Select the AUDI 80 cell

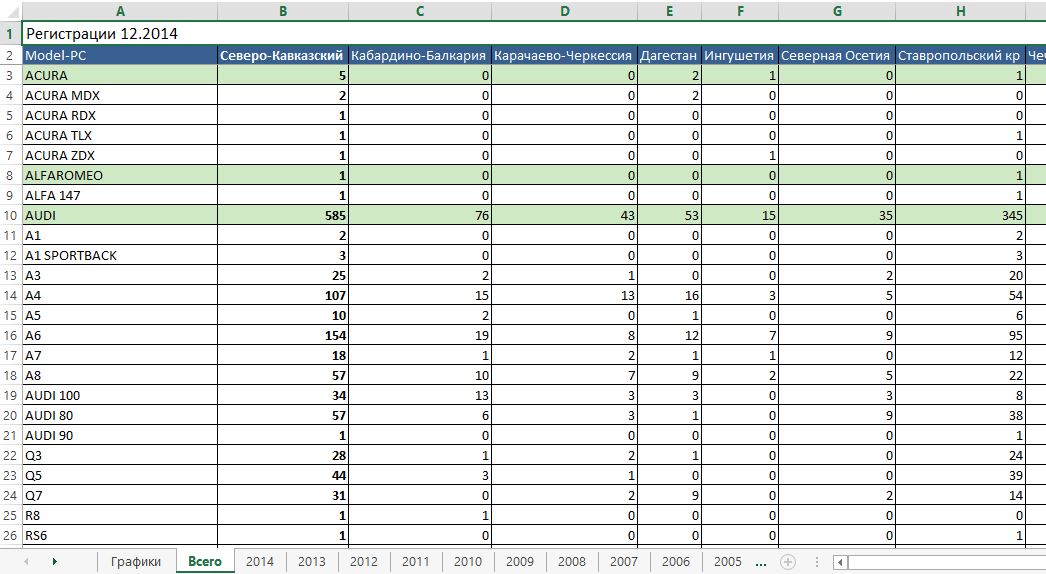[x=120, y=416]
